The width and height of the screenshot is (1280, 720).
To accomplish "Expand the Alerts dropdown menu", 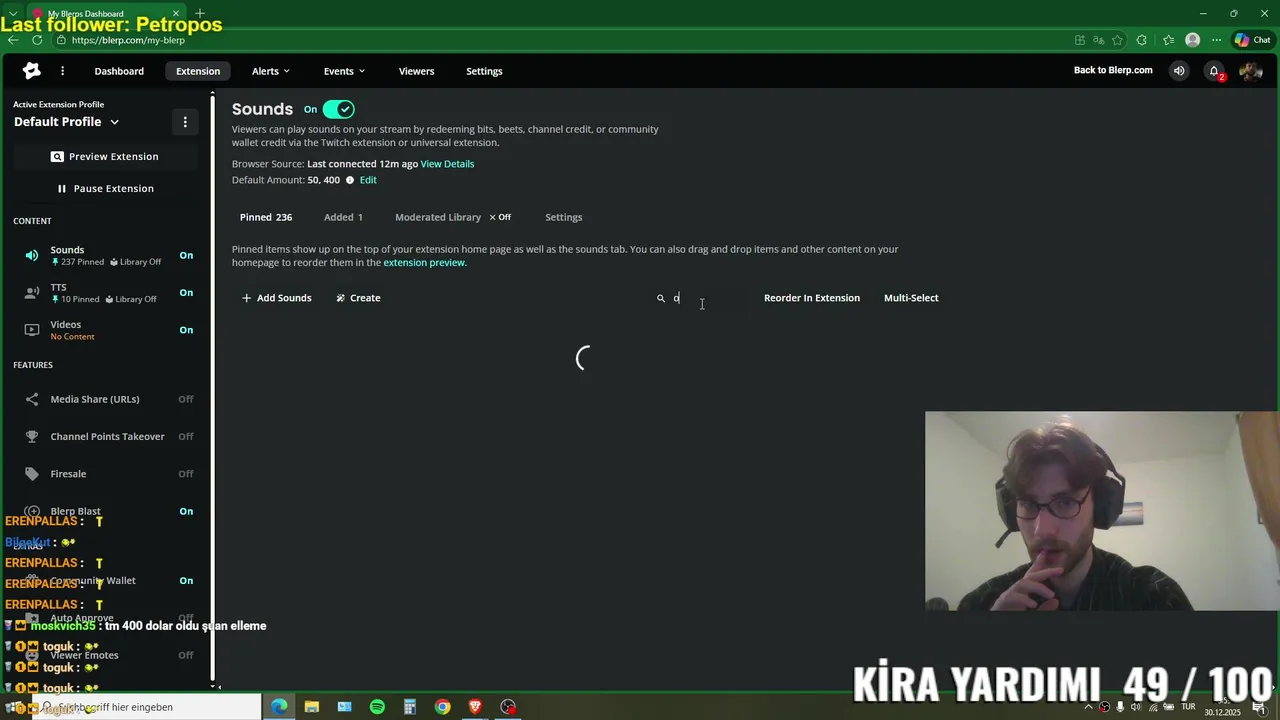I will click(x=270, y=71).
